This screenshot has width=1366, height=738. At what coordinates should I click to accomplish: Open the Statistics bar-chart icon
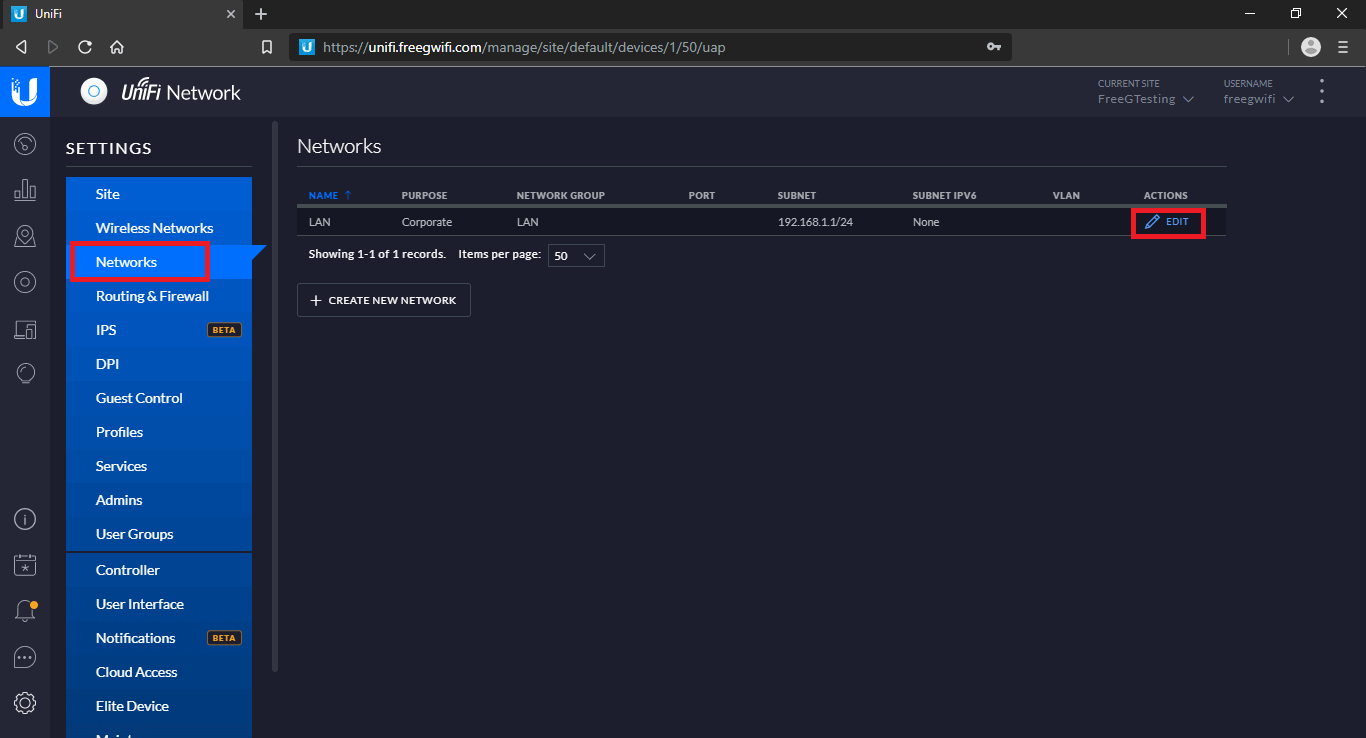(x=25, y=190)
